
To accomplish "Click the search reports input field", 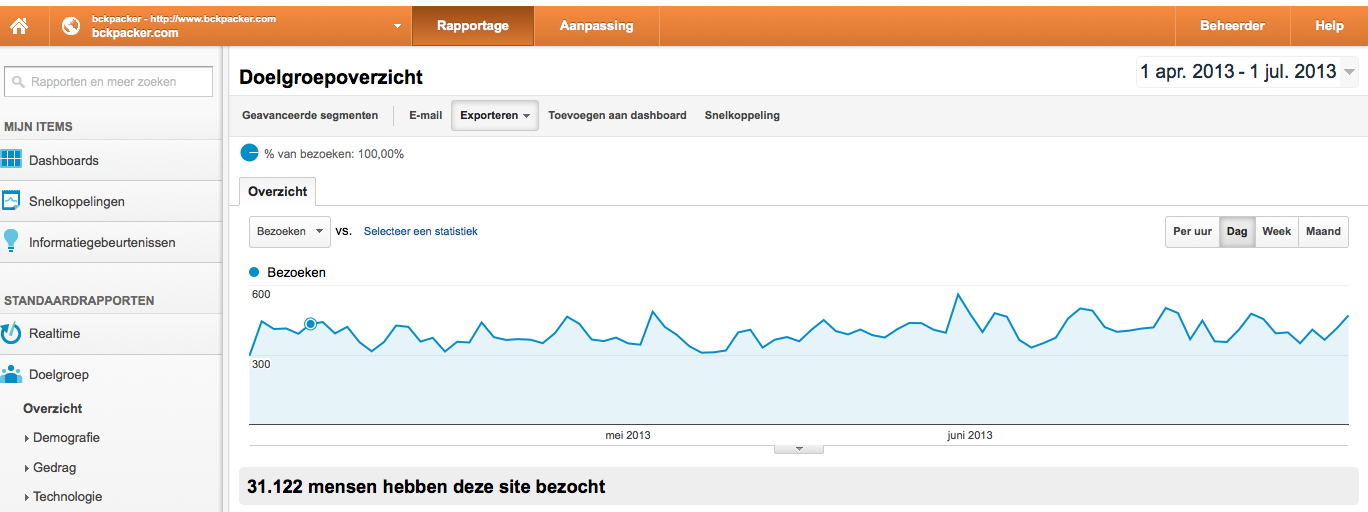I will tap(108, 82).
